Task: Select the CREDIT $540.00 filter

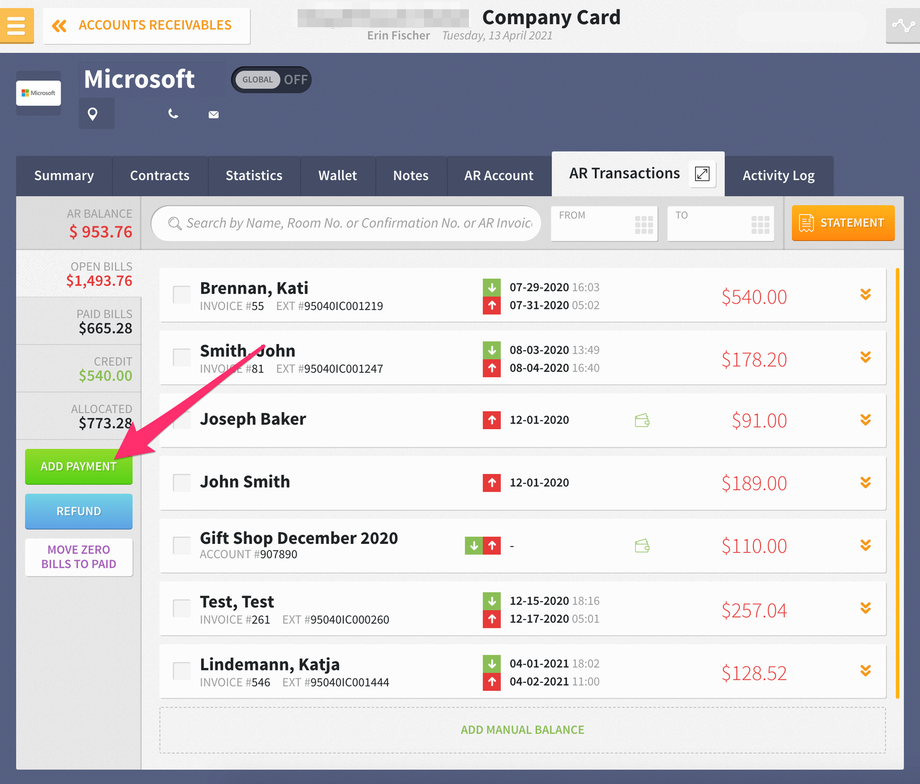Action: tap(79, 369)
